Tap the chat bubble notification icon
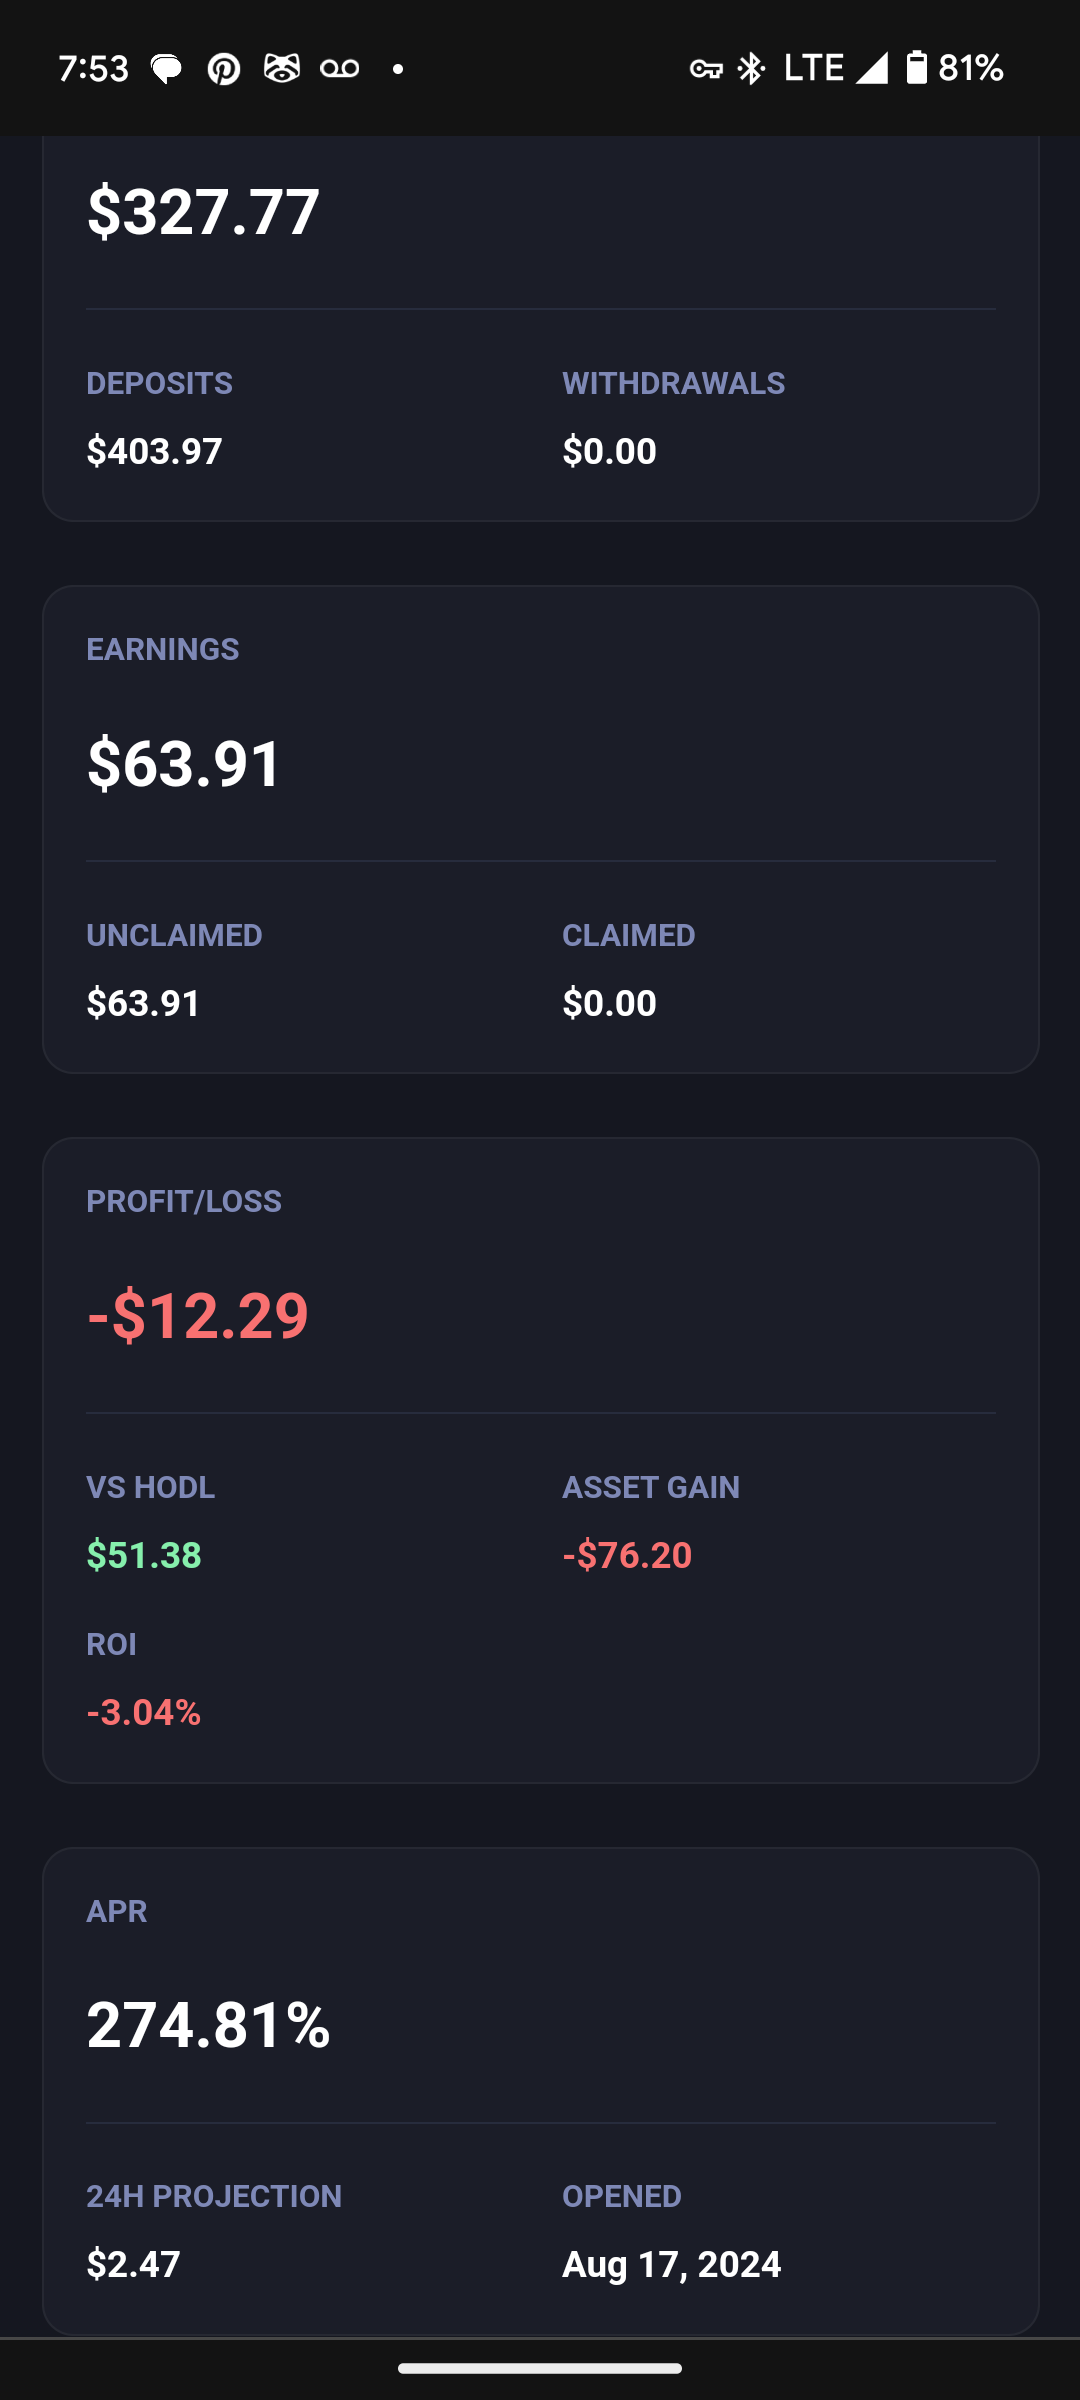 pos(166,69)
